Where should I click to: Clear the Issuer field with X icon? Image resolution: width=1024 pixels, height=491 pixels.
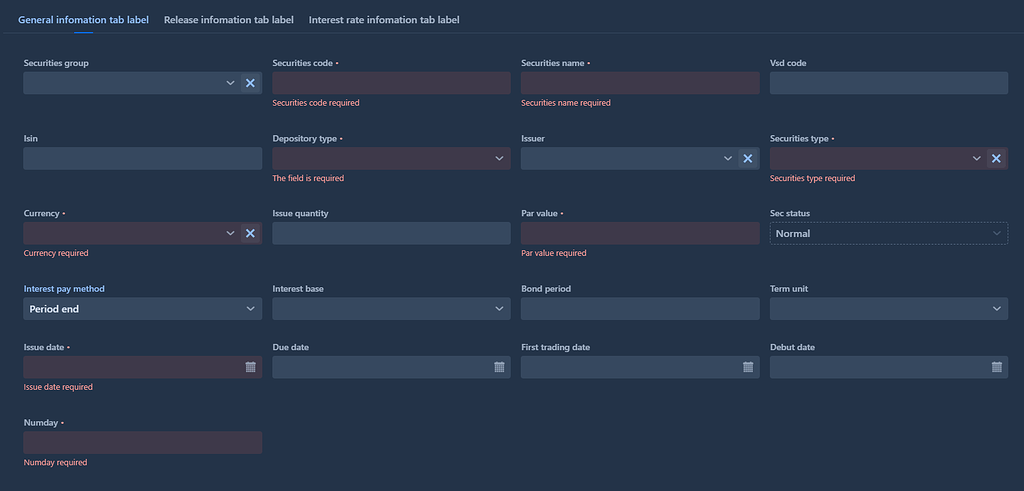[748, 158]
